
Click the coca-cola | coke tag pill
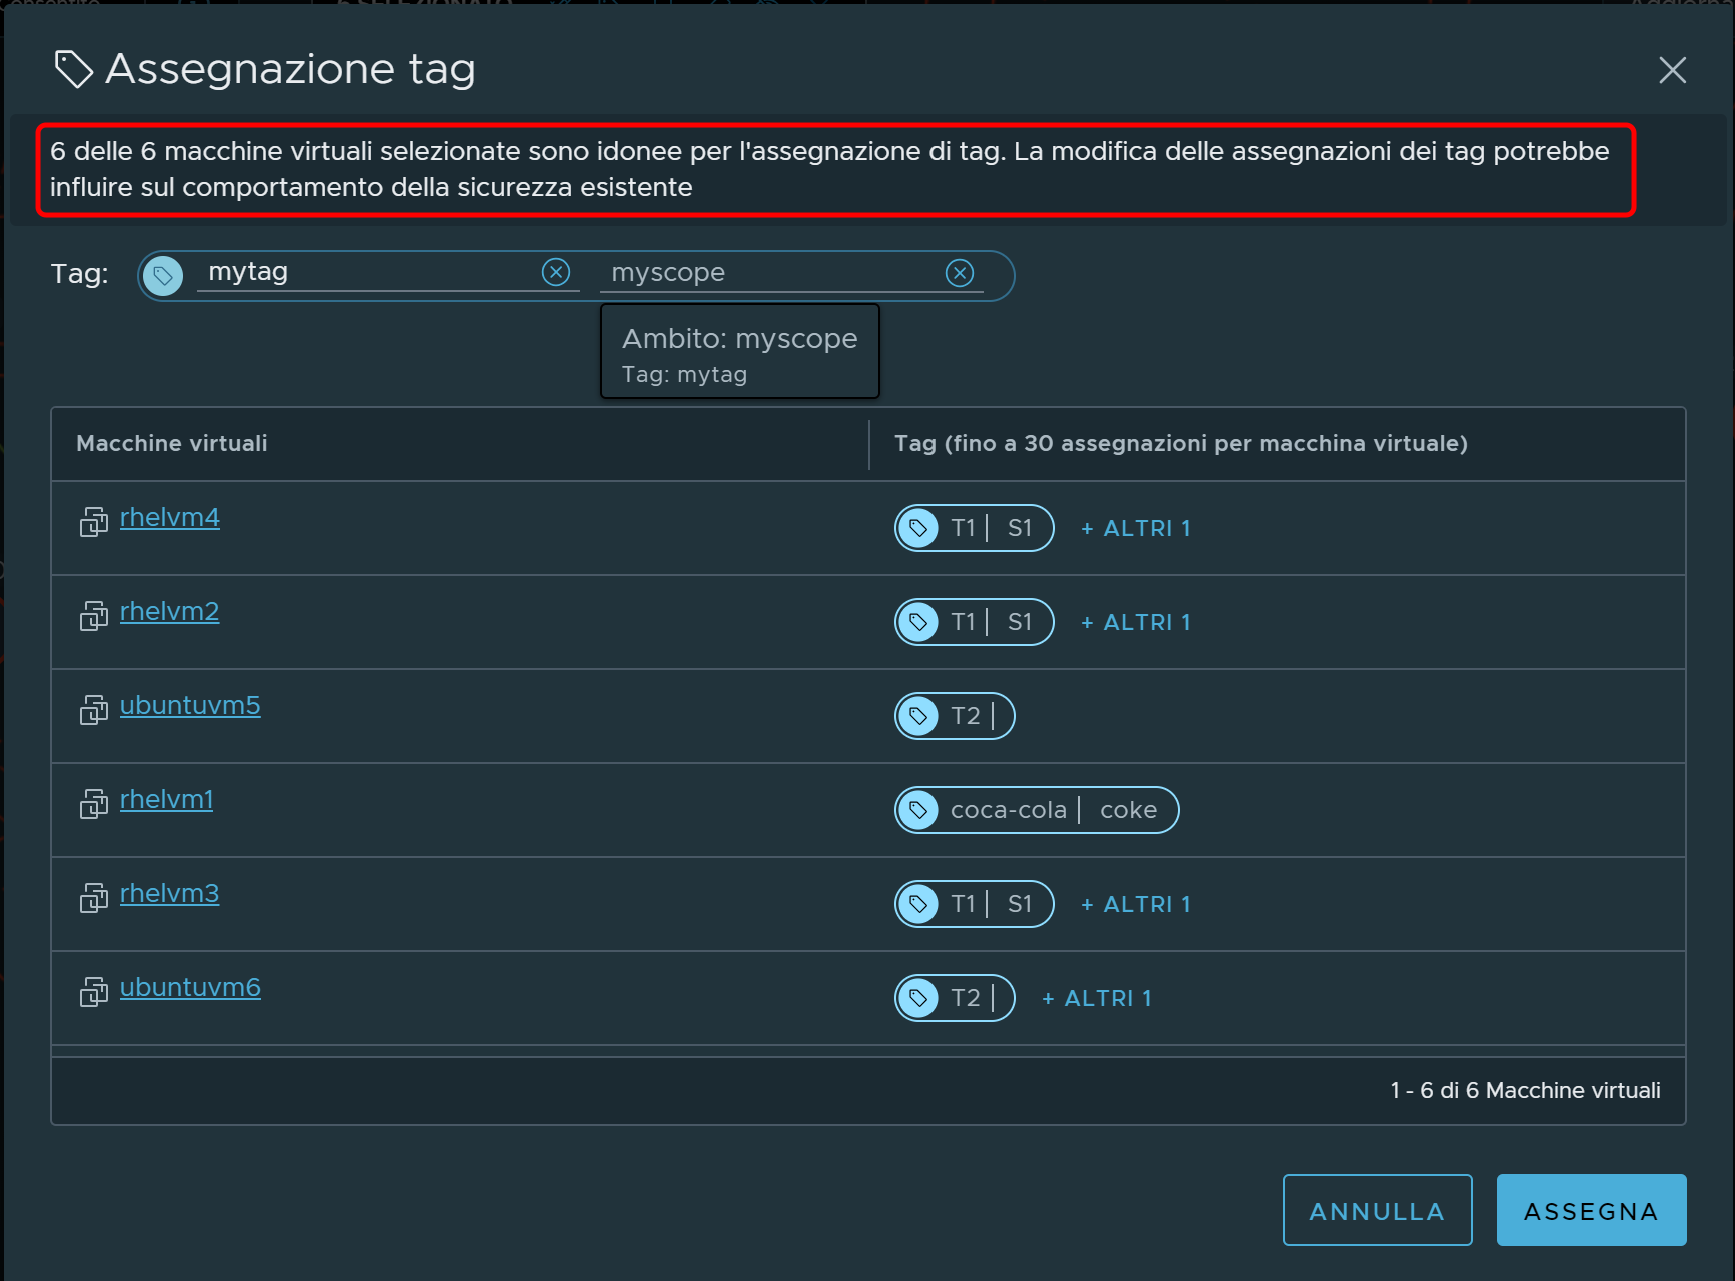click(1037, 810)
